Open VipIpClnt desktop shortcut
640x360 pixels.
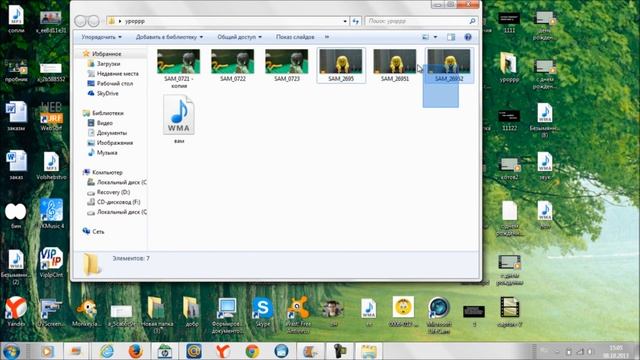tap(51, 262)
